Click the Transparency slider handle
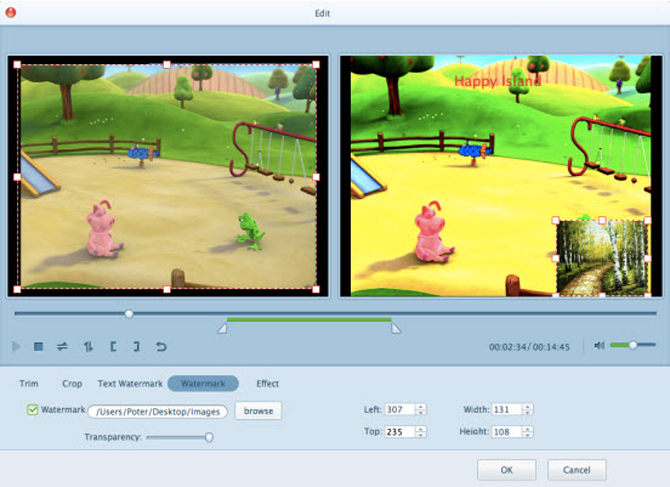Viewport: 670px width, 487px height. (209, 437)
